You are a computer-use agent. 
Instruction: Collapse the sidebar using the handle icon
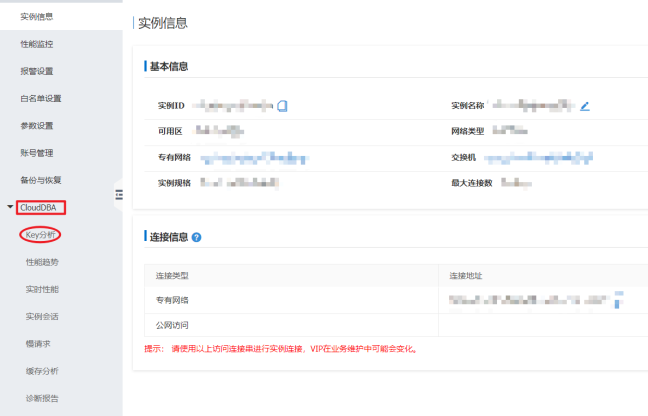(x=118, y=194)
